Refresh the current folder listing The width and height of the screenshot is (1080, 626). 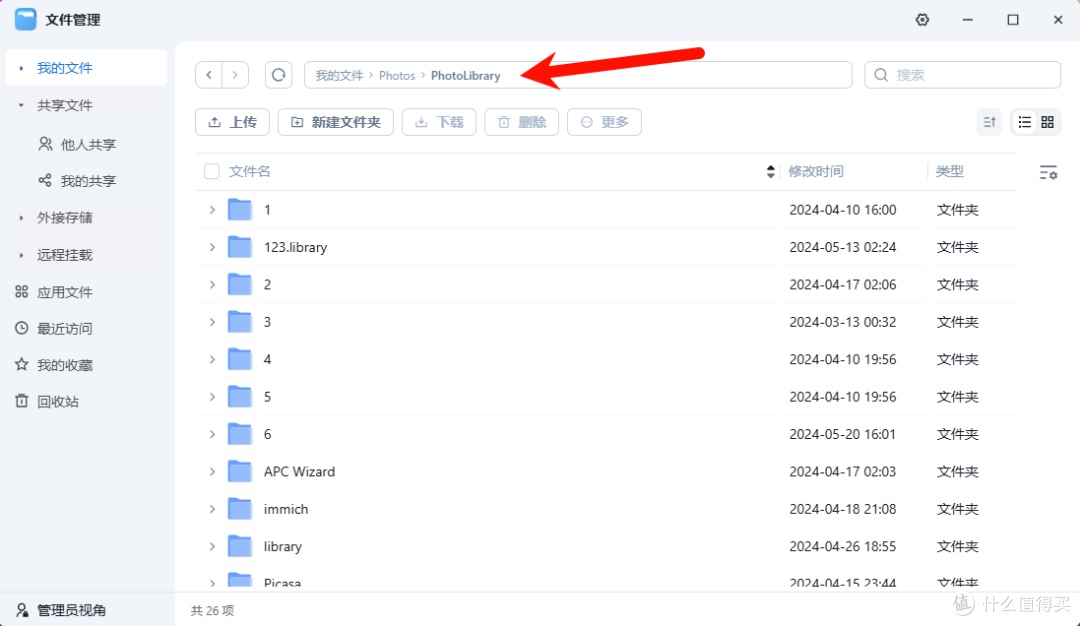[x=278, y=75]
